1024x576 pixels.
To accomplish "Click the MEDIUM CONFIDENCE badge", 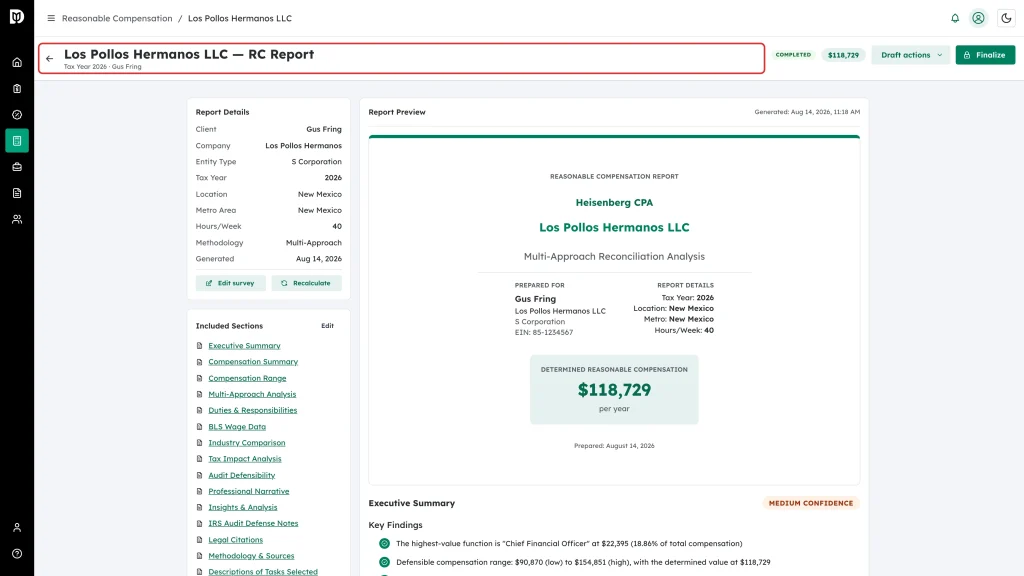I will click(810, 504).
